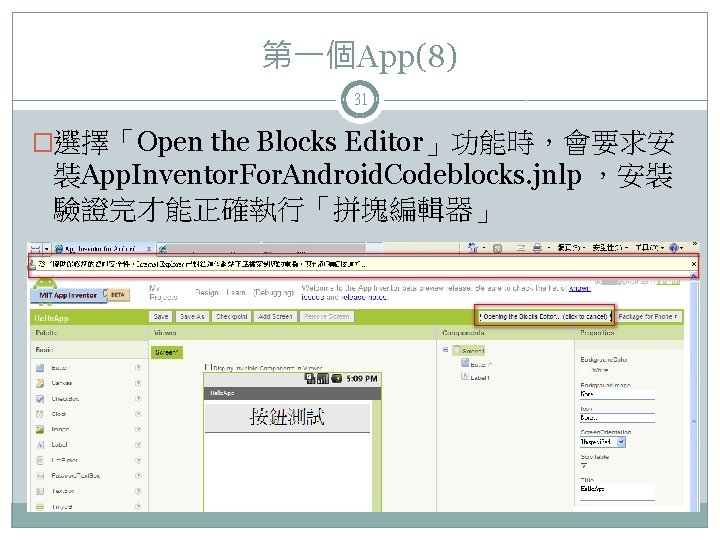Toggle Display Invisible Components in Viewer checkbox
Screen dimensions: 720x540
click(x=208, y=367)
